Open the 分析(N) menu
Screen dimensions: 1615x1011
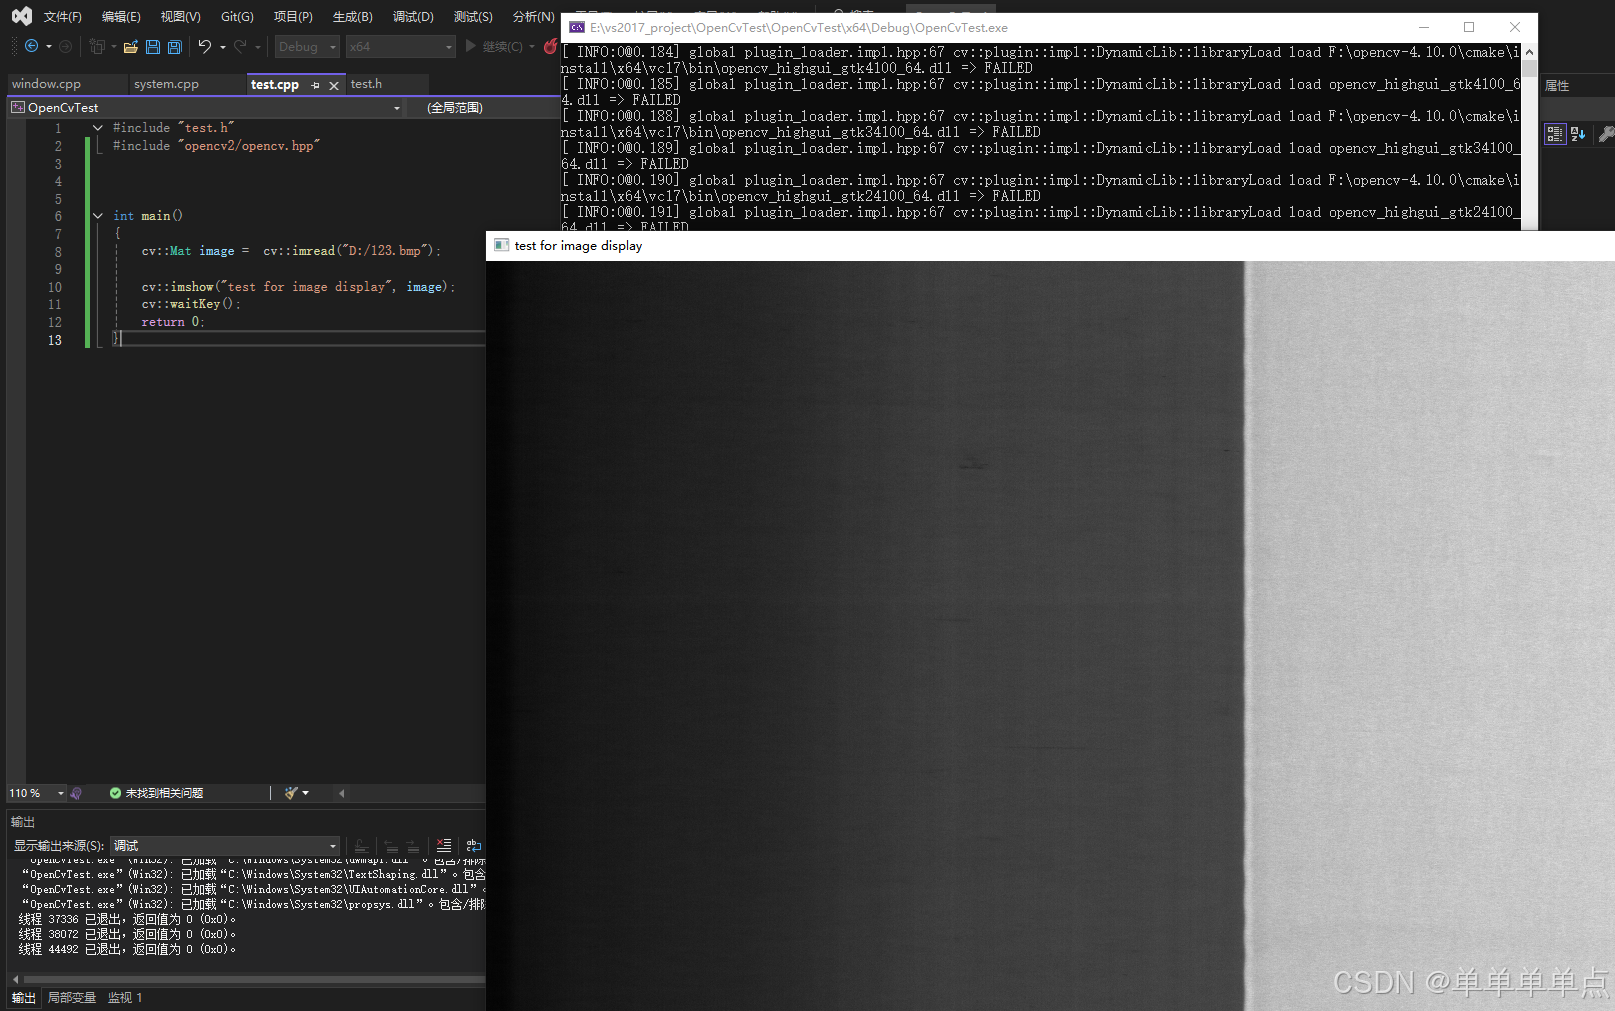[x=533, y=17]
